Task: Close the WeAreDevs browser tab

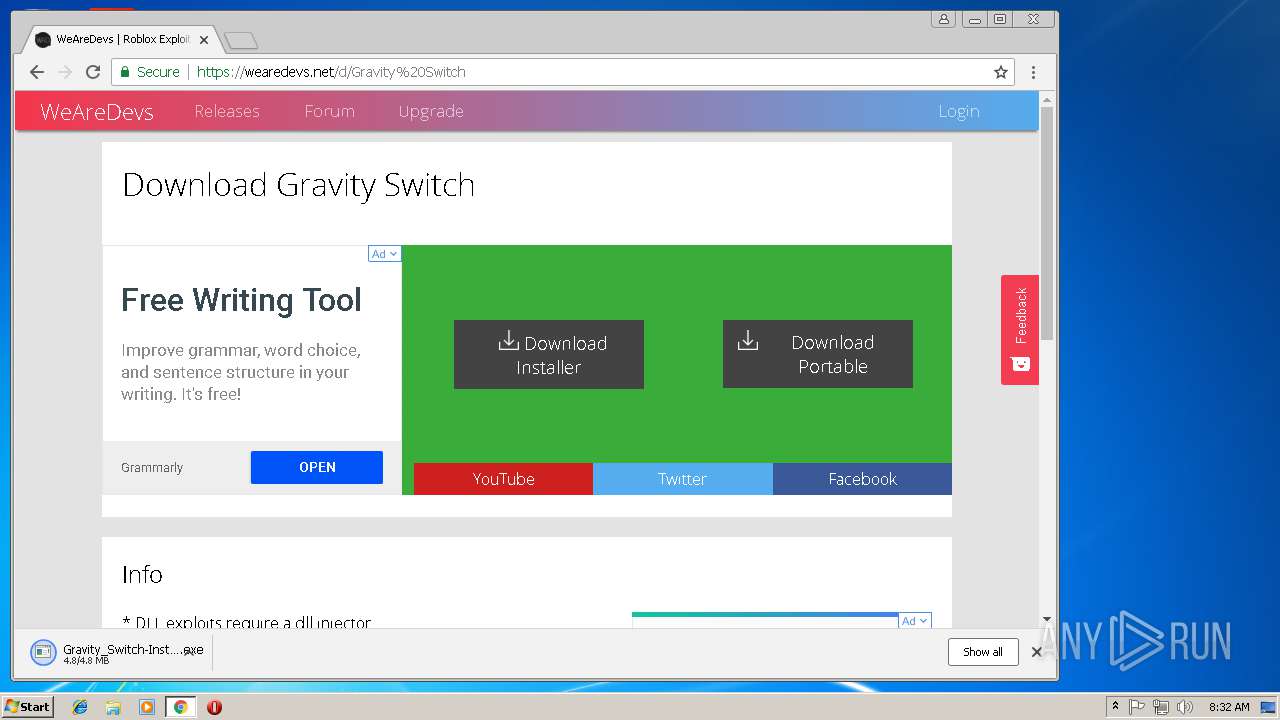Action: [204, 40]
